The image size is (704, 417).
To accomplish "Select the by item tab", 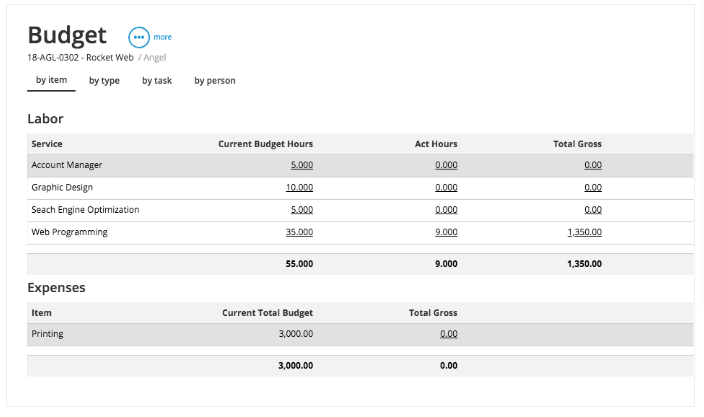I will tap(51, 80).
